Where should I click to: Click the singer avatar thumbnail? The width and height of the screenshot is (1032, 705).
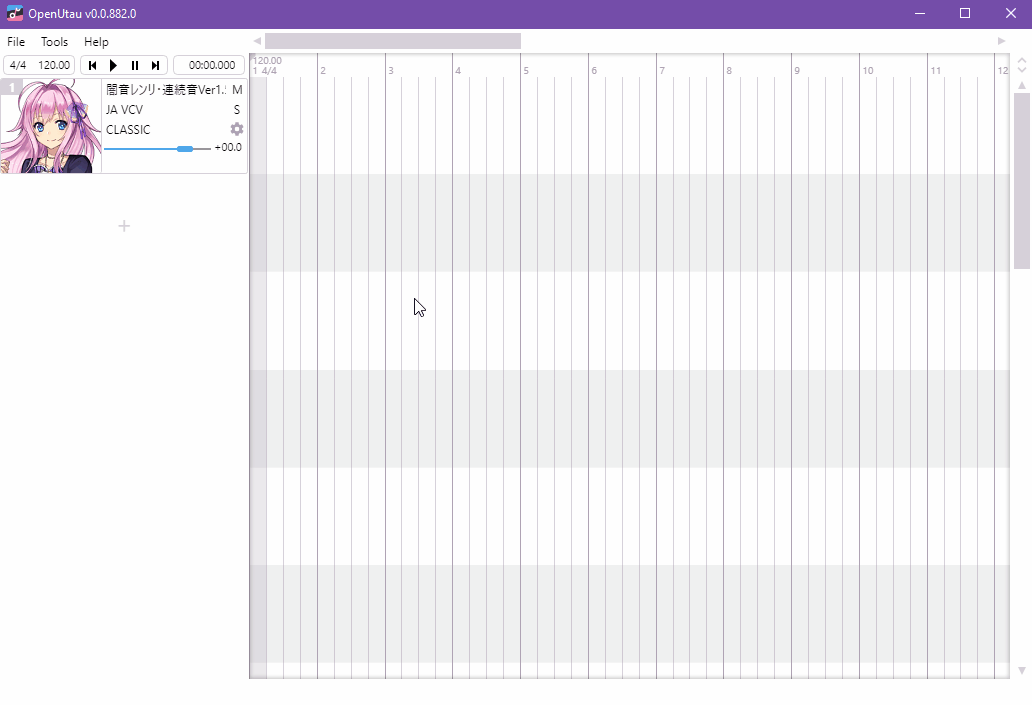point(51,126)
